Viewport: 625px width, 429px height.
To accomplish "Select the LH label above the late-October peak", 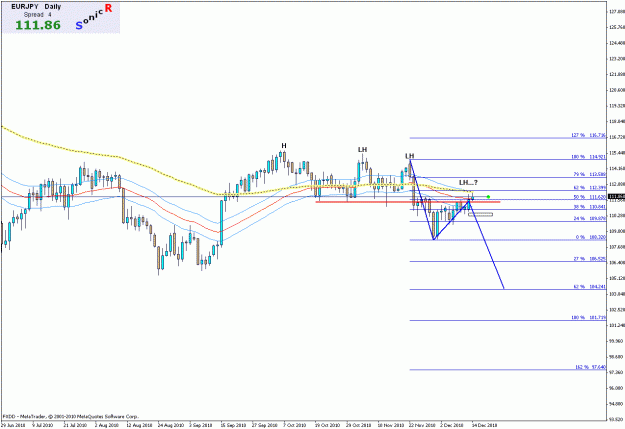I will pos(362,150).
